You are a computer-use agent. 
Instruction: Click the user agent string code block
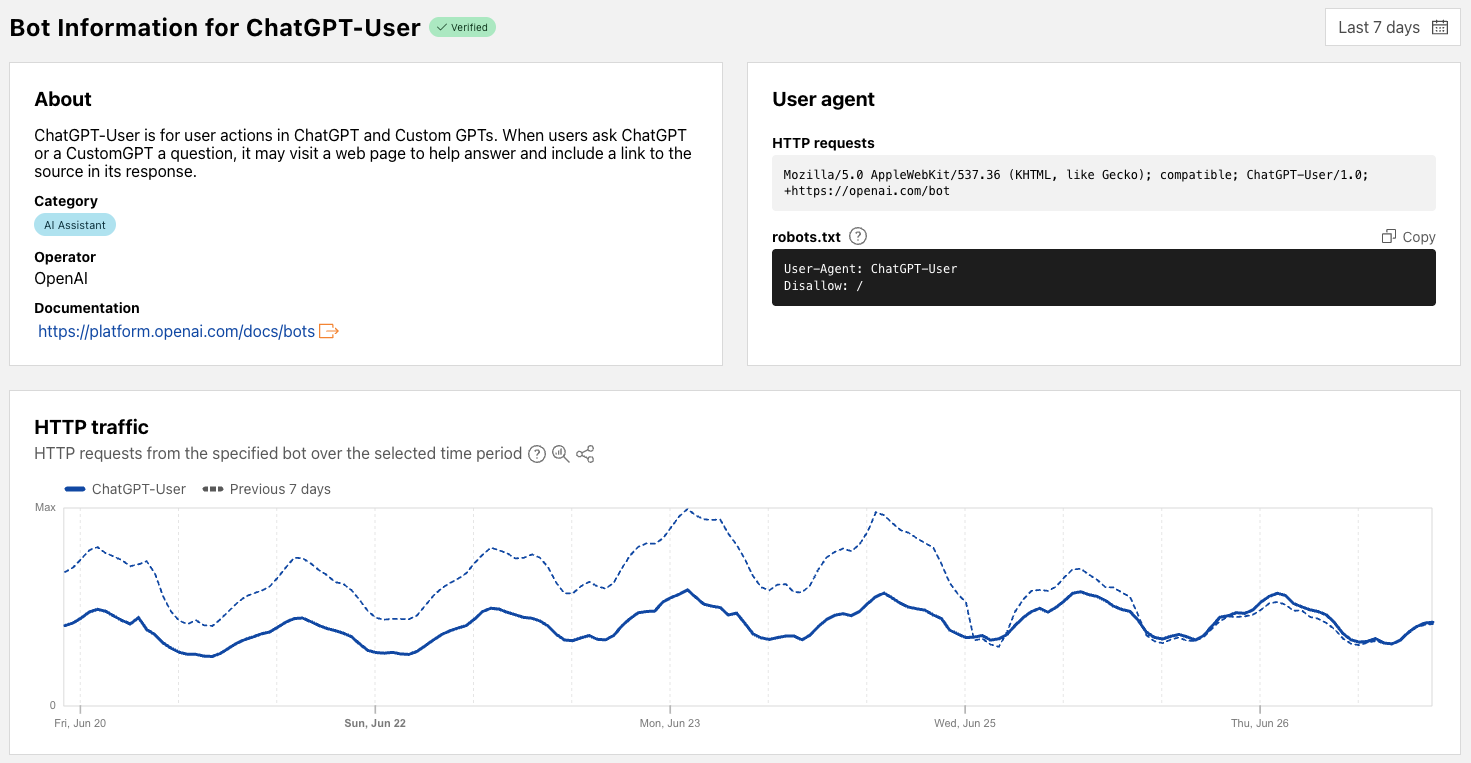coord(1104,183)
